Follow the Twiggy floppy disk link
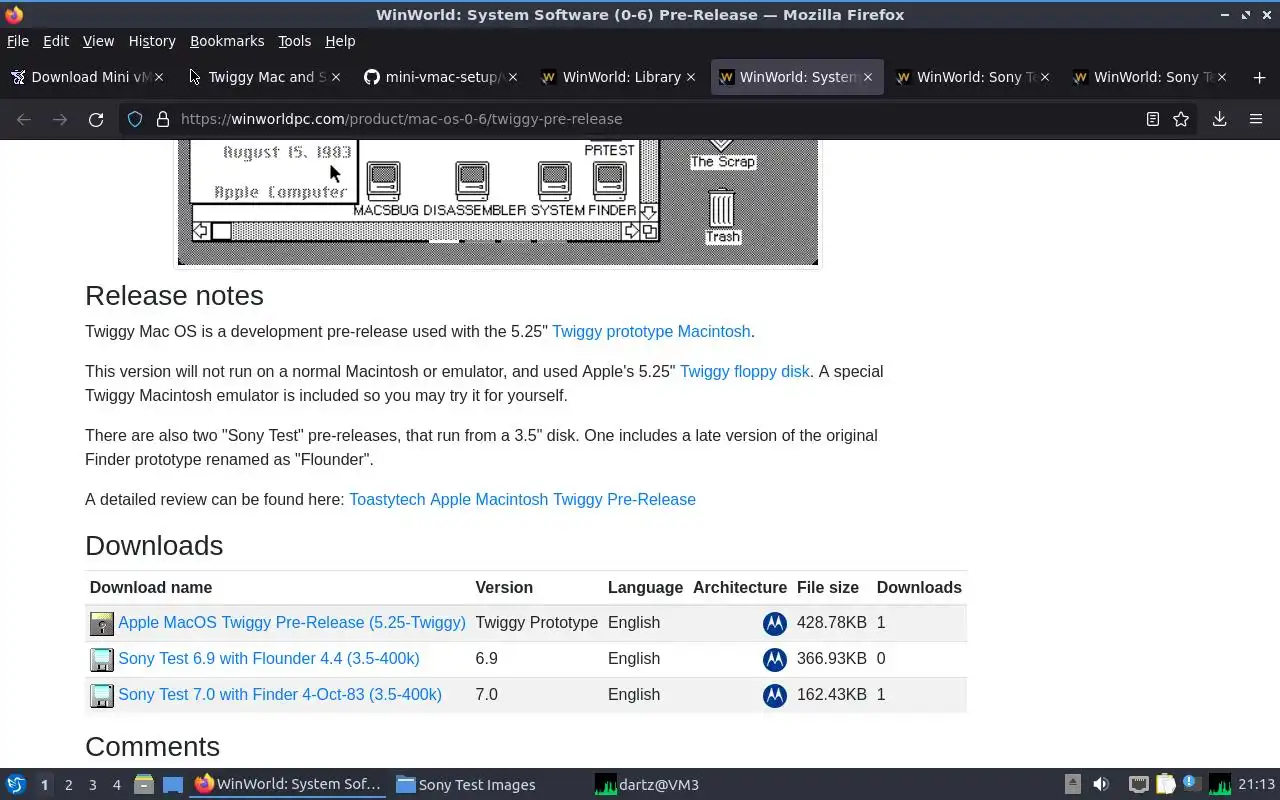The width and height of the screenshot is (1280, 800). (745, 371)
